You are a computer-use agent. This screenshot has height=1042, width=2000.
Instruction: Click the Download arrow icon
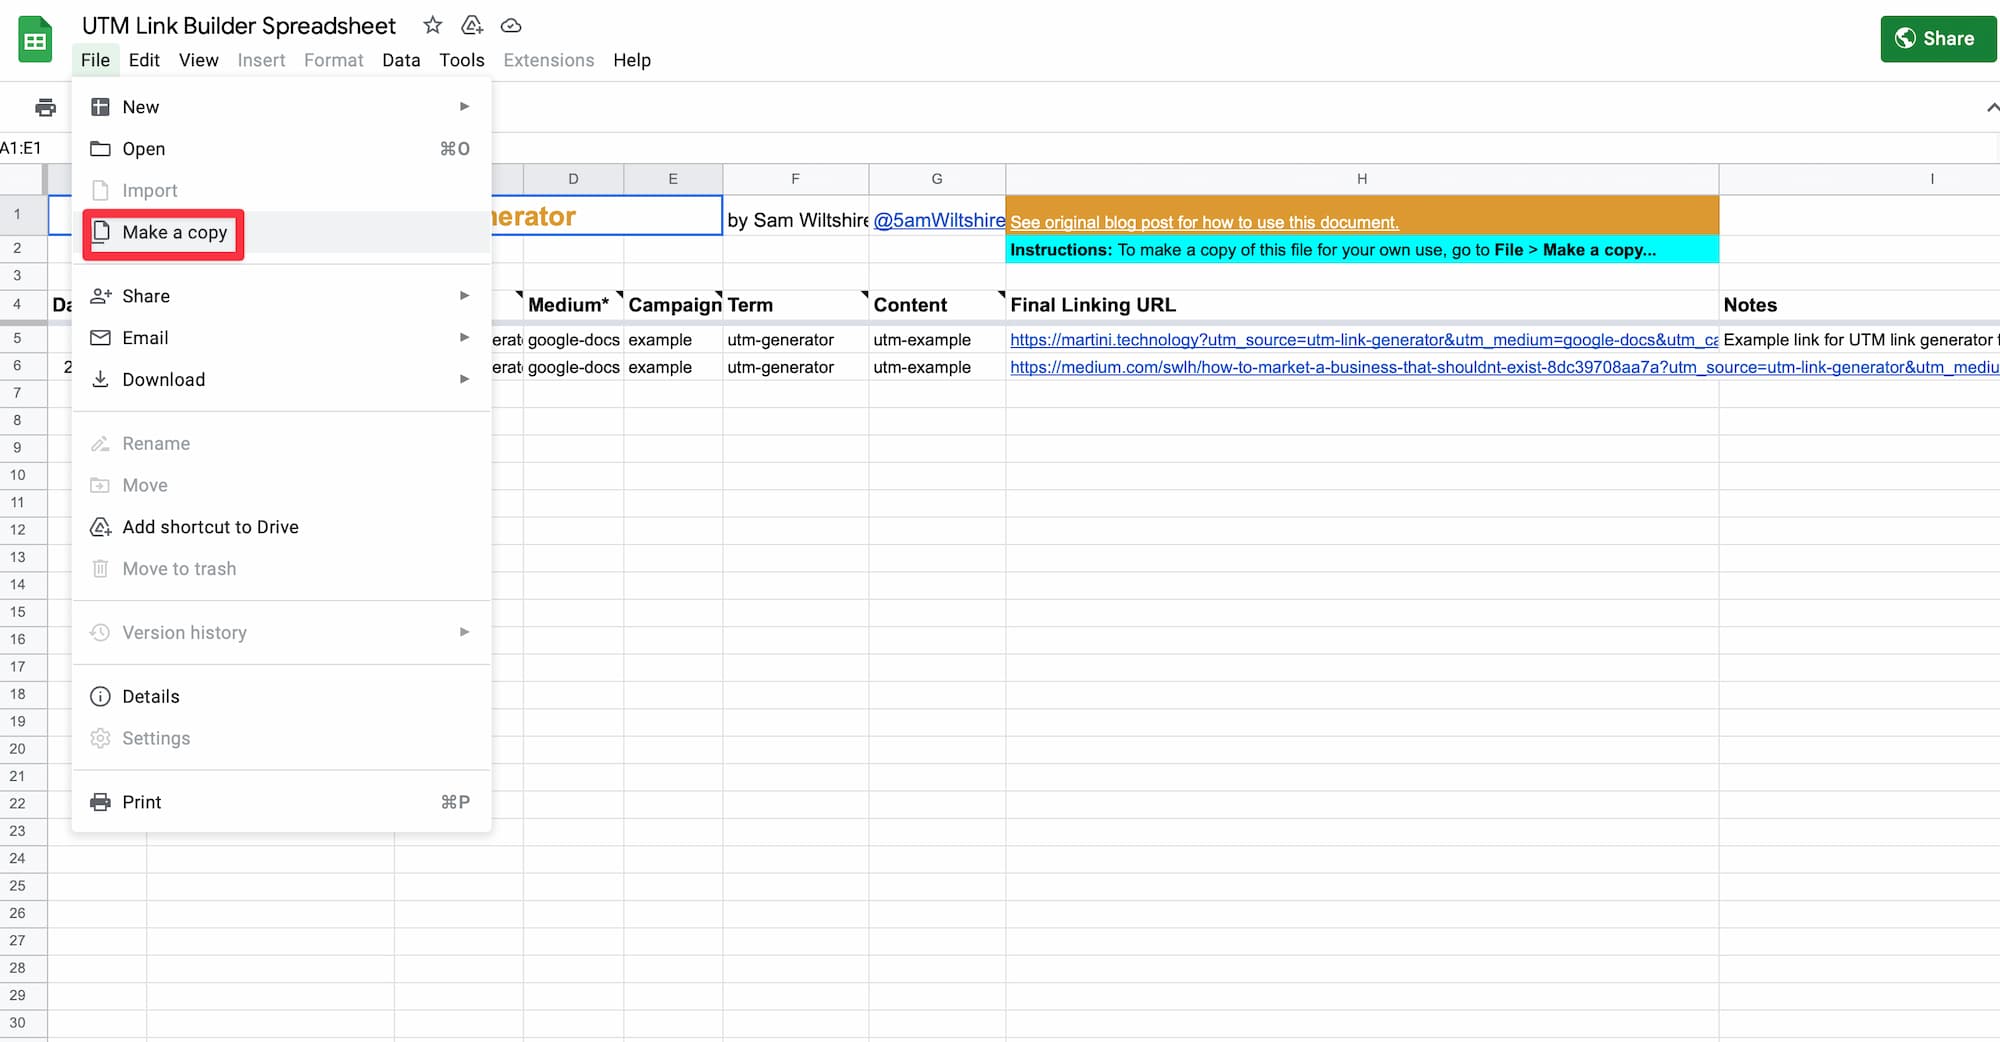(x=100, y=379)
